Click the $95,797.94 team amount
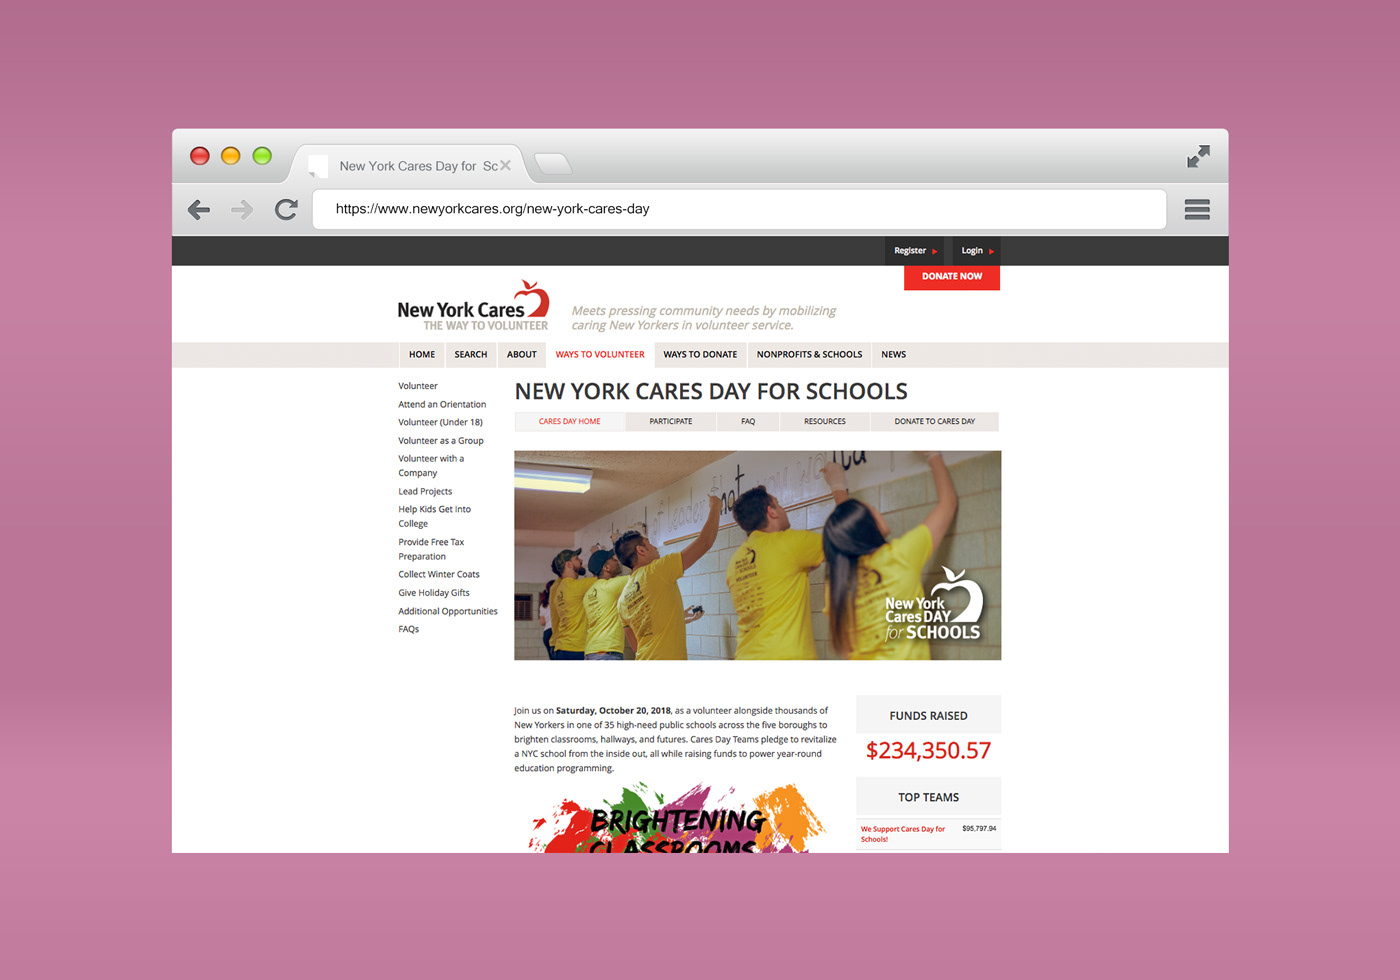Viewport: 1400px width, 980px height. (x=979, y=829)
